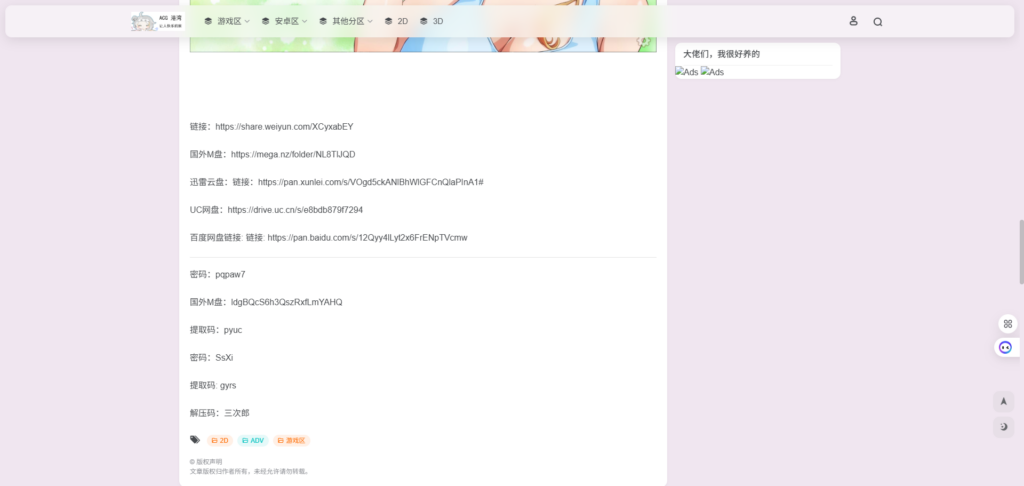
Task: Open the round chat bot icon
Action: [1005, 347]
